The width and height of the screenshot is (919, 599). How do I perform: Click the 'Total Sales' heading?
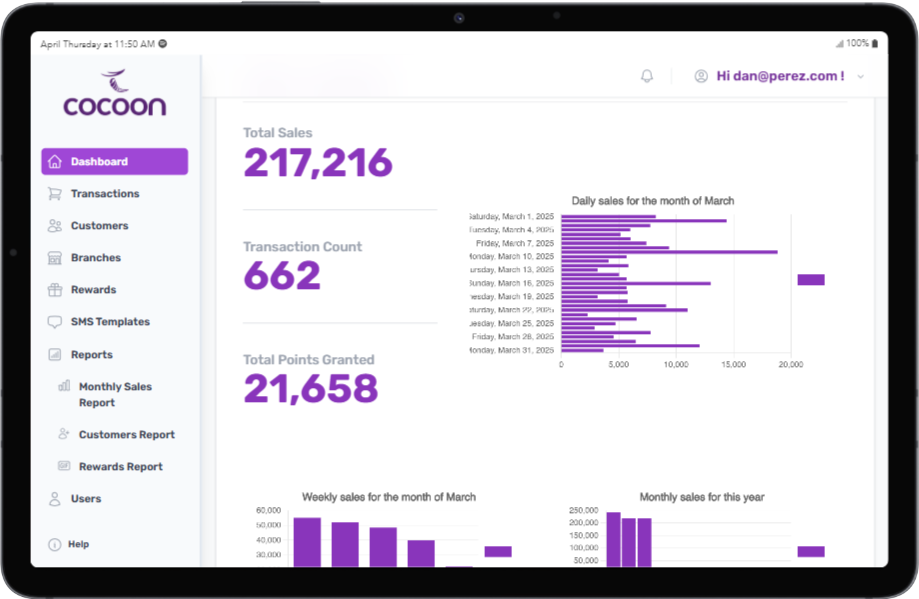[x=278, y=133]
